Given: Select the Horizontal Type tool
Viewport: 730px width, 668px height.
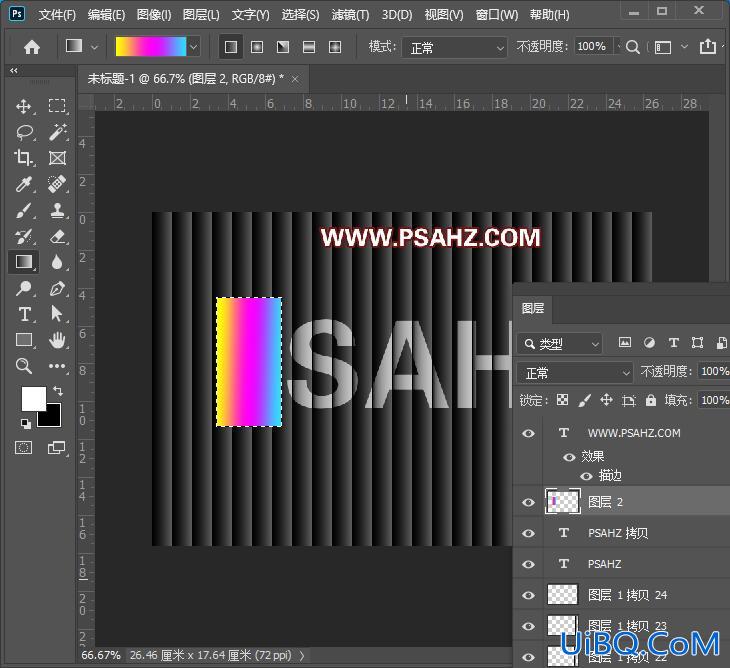Looking at the screenshot, I should 24,314.
